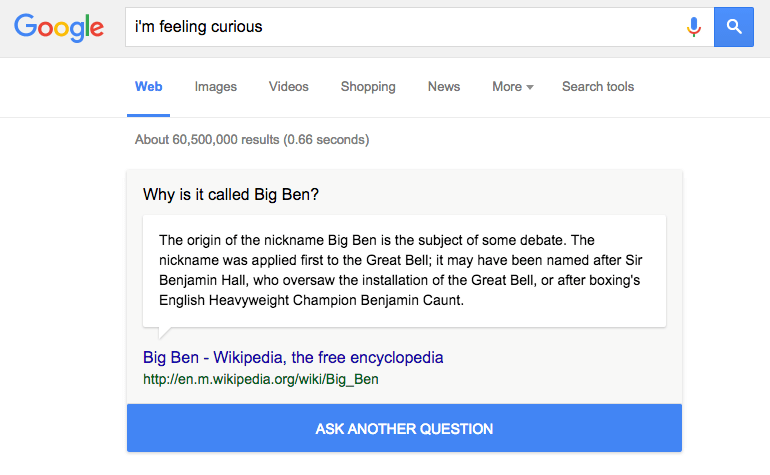This screenshot has width=770, height=475.
Task: Click the 'Why is it called Big Ben?' heading
Action: tap(231, 195)
